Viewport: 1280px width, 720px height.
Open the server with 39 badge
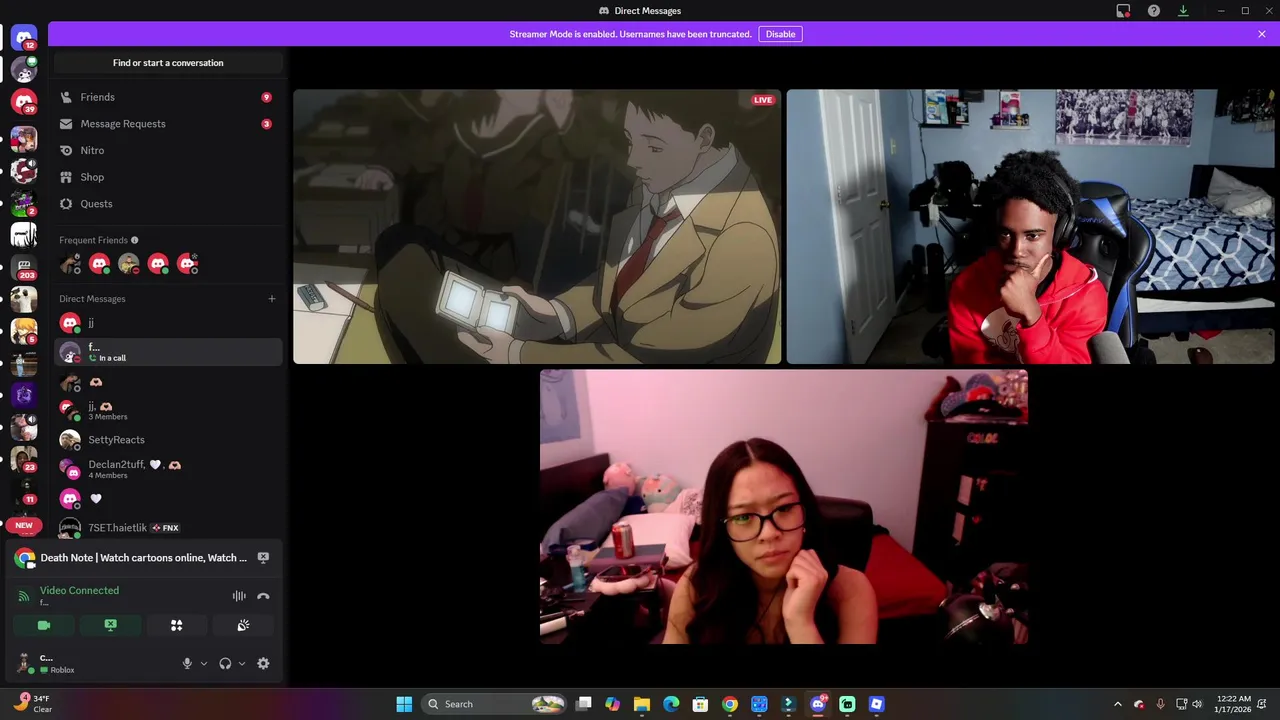[x=24, y=101]
